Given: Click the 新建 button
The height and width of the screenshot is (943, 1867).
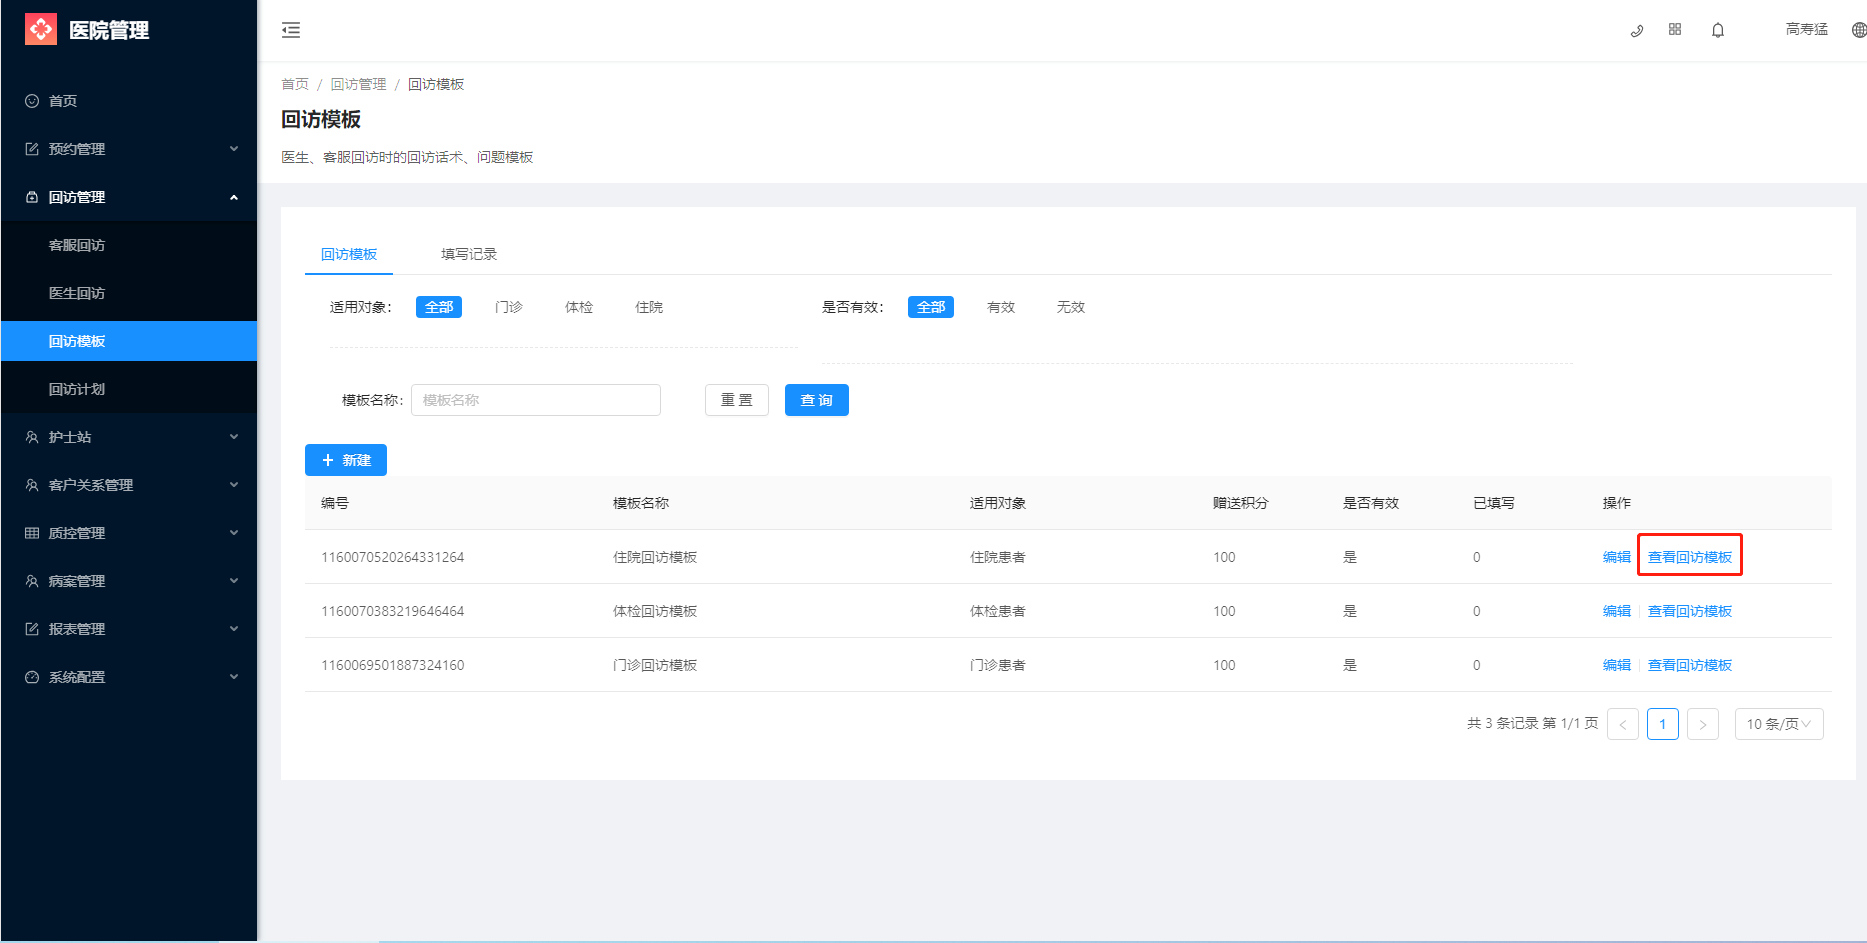Looking at the screenshot, I should 346,460.
